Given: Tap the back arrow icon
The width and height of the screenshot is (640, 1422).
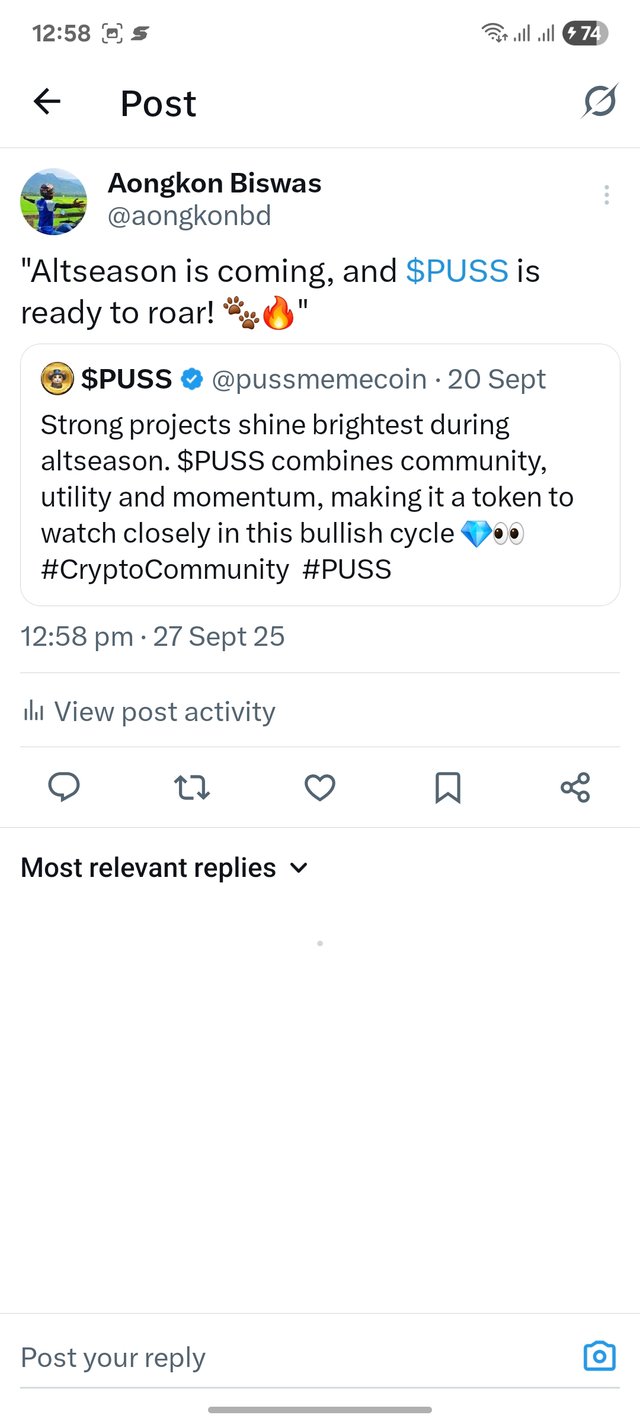Looking at the screenshot, I should click(47, 102).
